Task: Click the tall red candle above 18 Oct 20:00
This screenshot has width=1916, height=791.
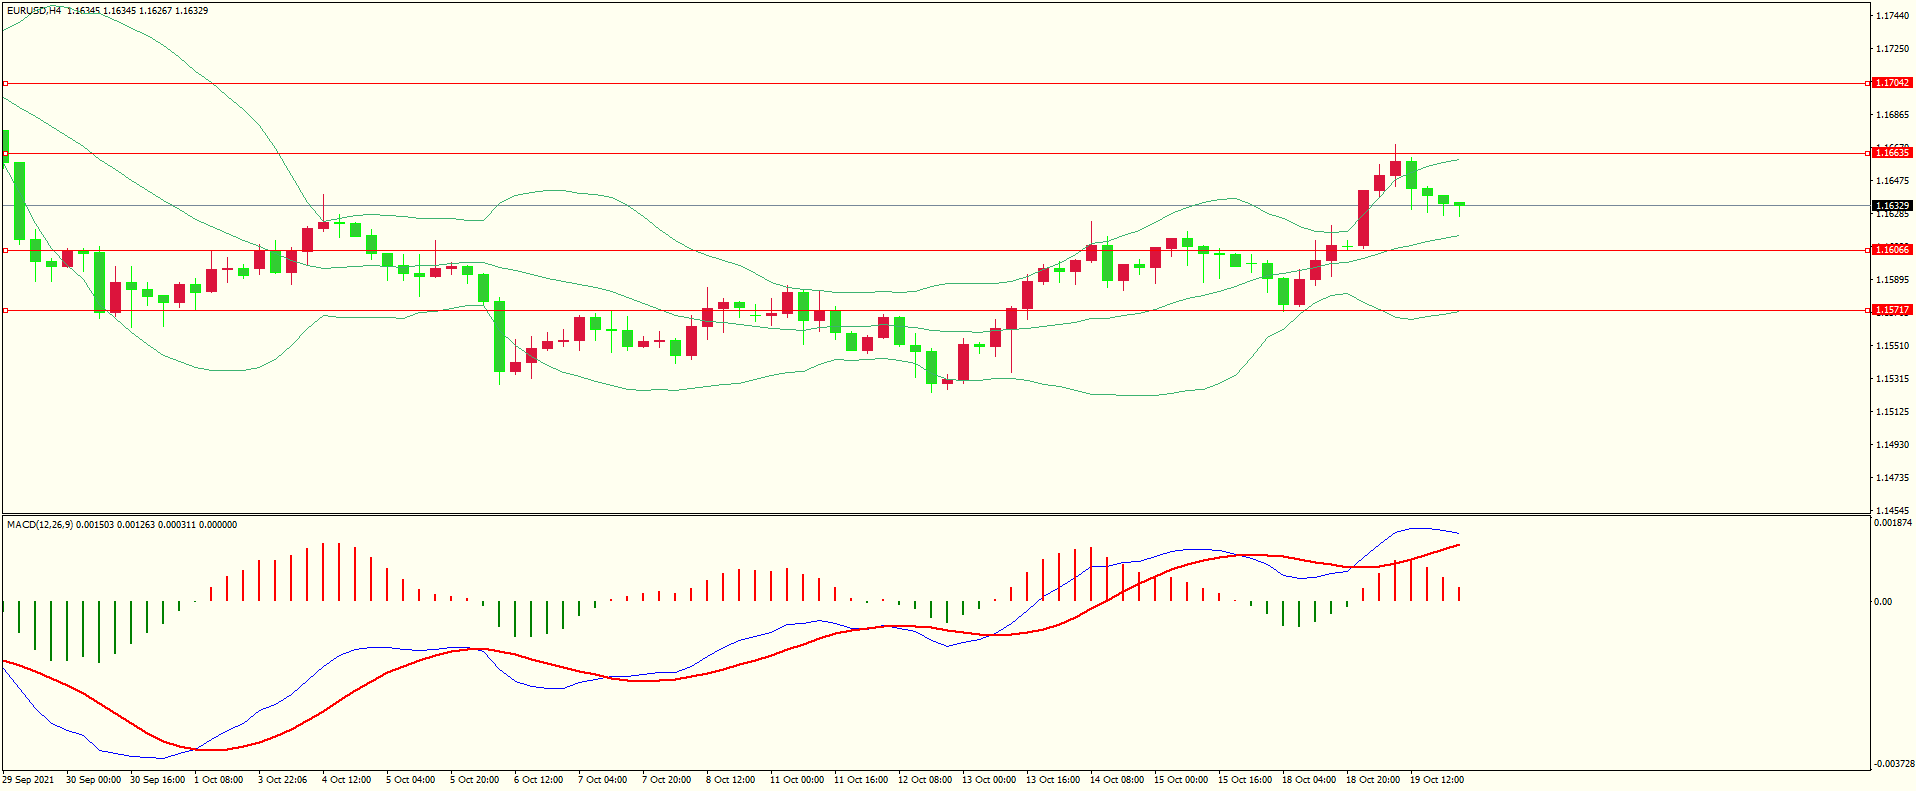Action: pos(1363,218)
